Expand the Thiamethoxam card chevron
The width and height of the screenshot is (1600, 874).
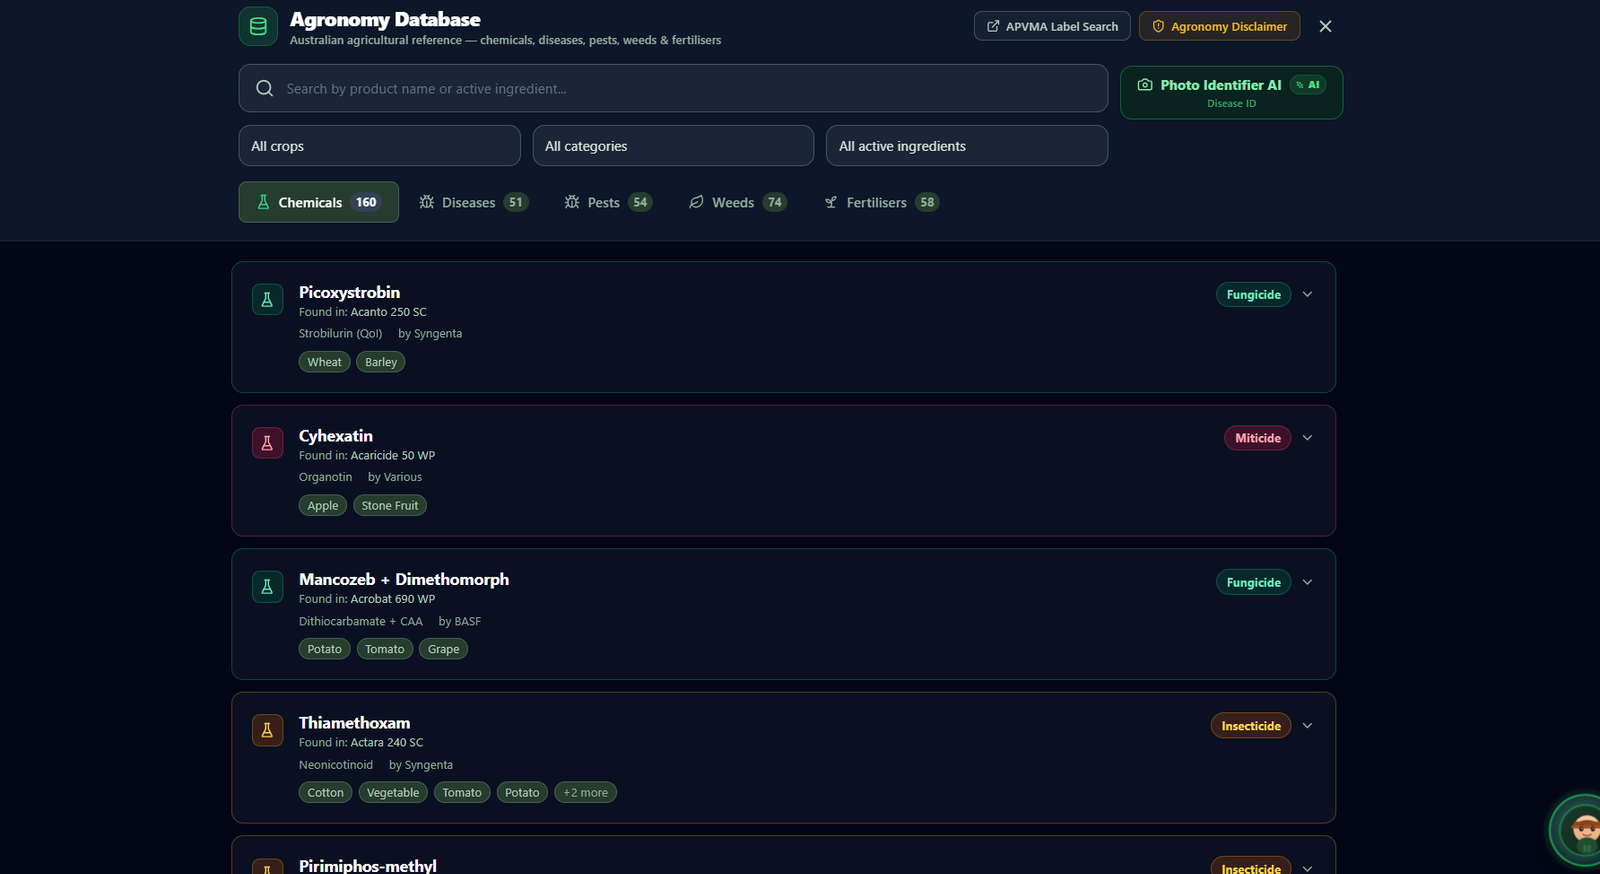pos(1307,726)
